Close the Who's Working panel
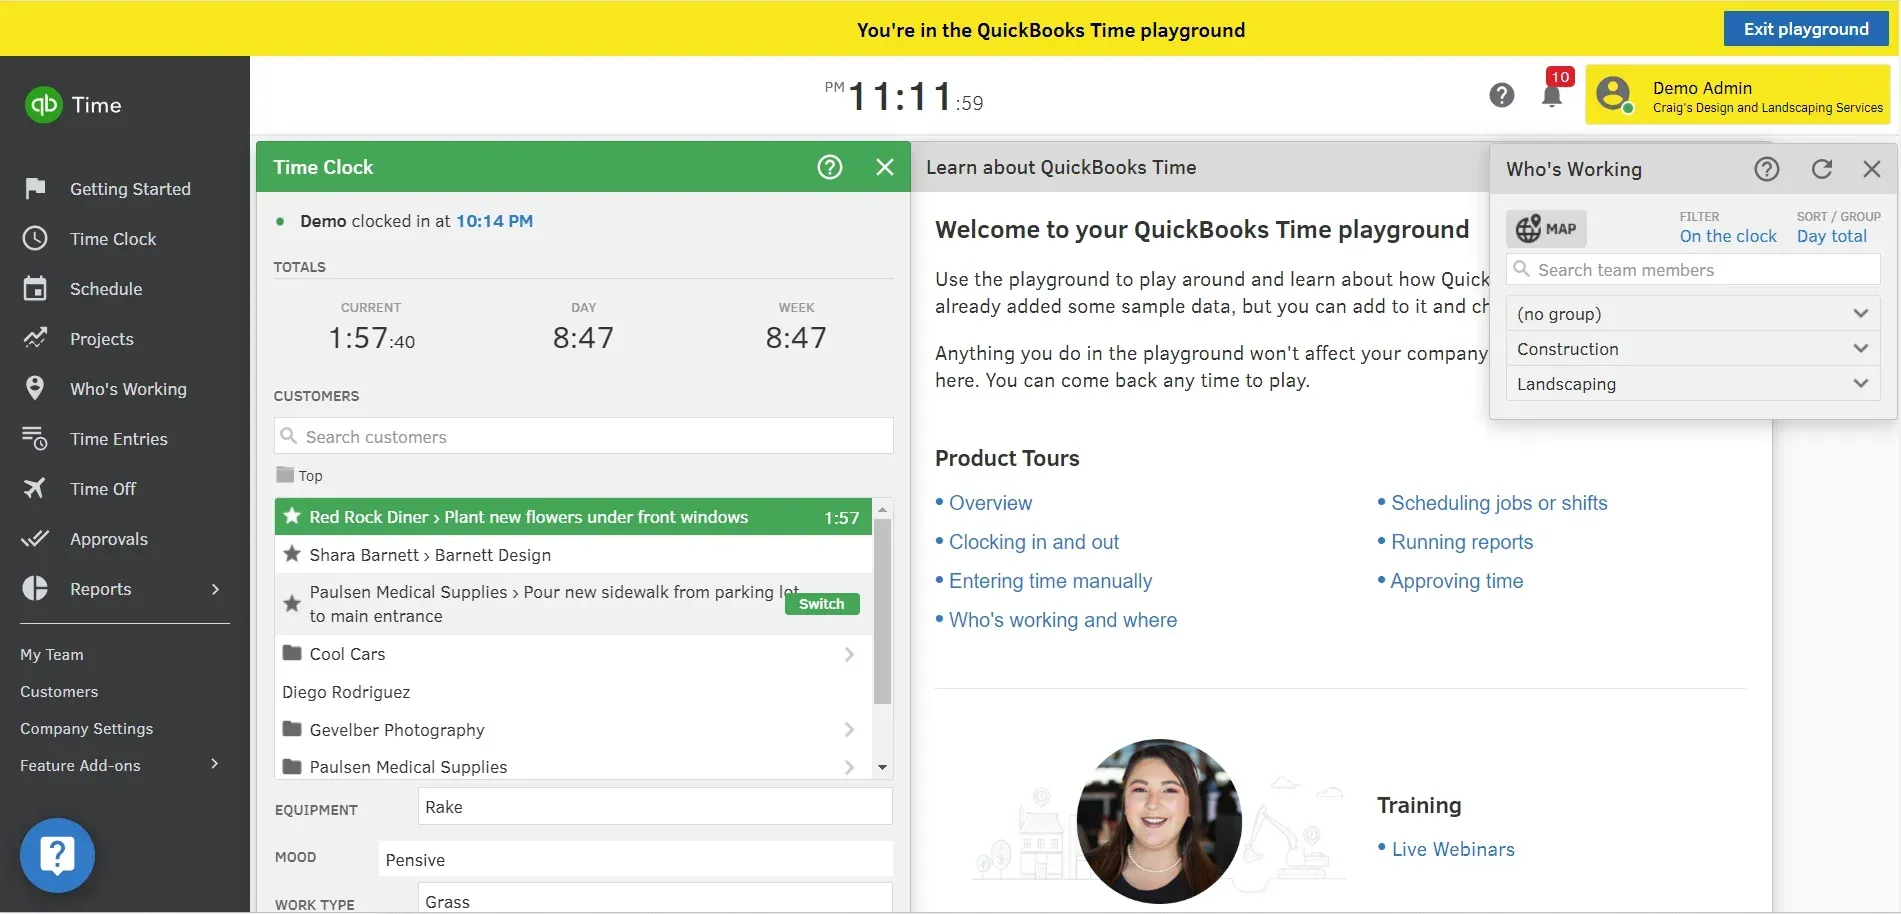 point(1872,169)
